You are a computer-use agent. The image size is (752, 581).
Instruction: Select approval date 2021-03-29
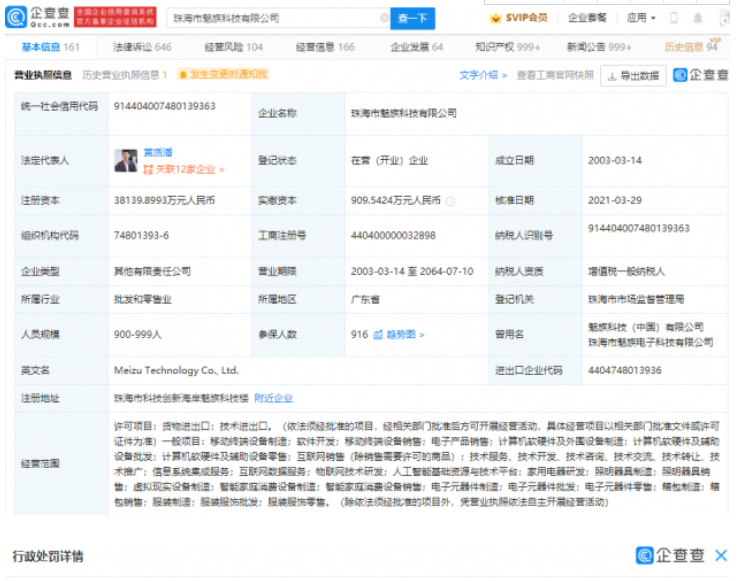pyautogui.click(x=615, y=201)
